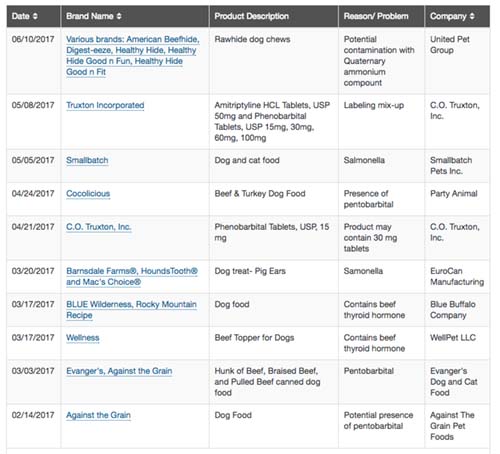The height and width of the screenshot is (454, 500).
Task: Select the 06/10/2017 date cell
Action: click(33, 39)
